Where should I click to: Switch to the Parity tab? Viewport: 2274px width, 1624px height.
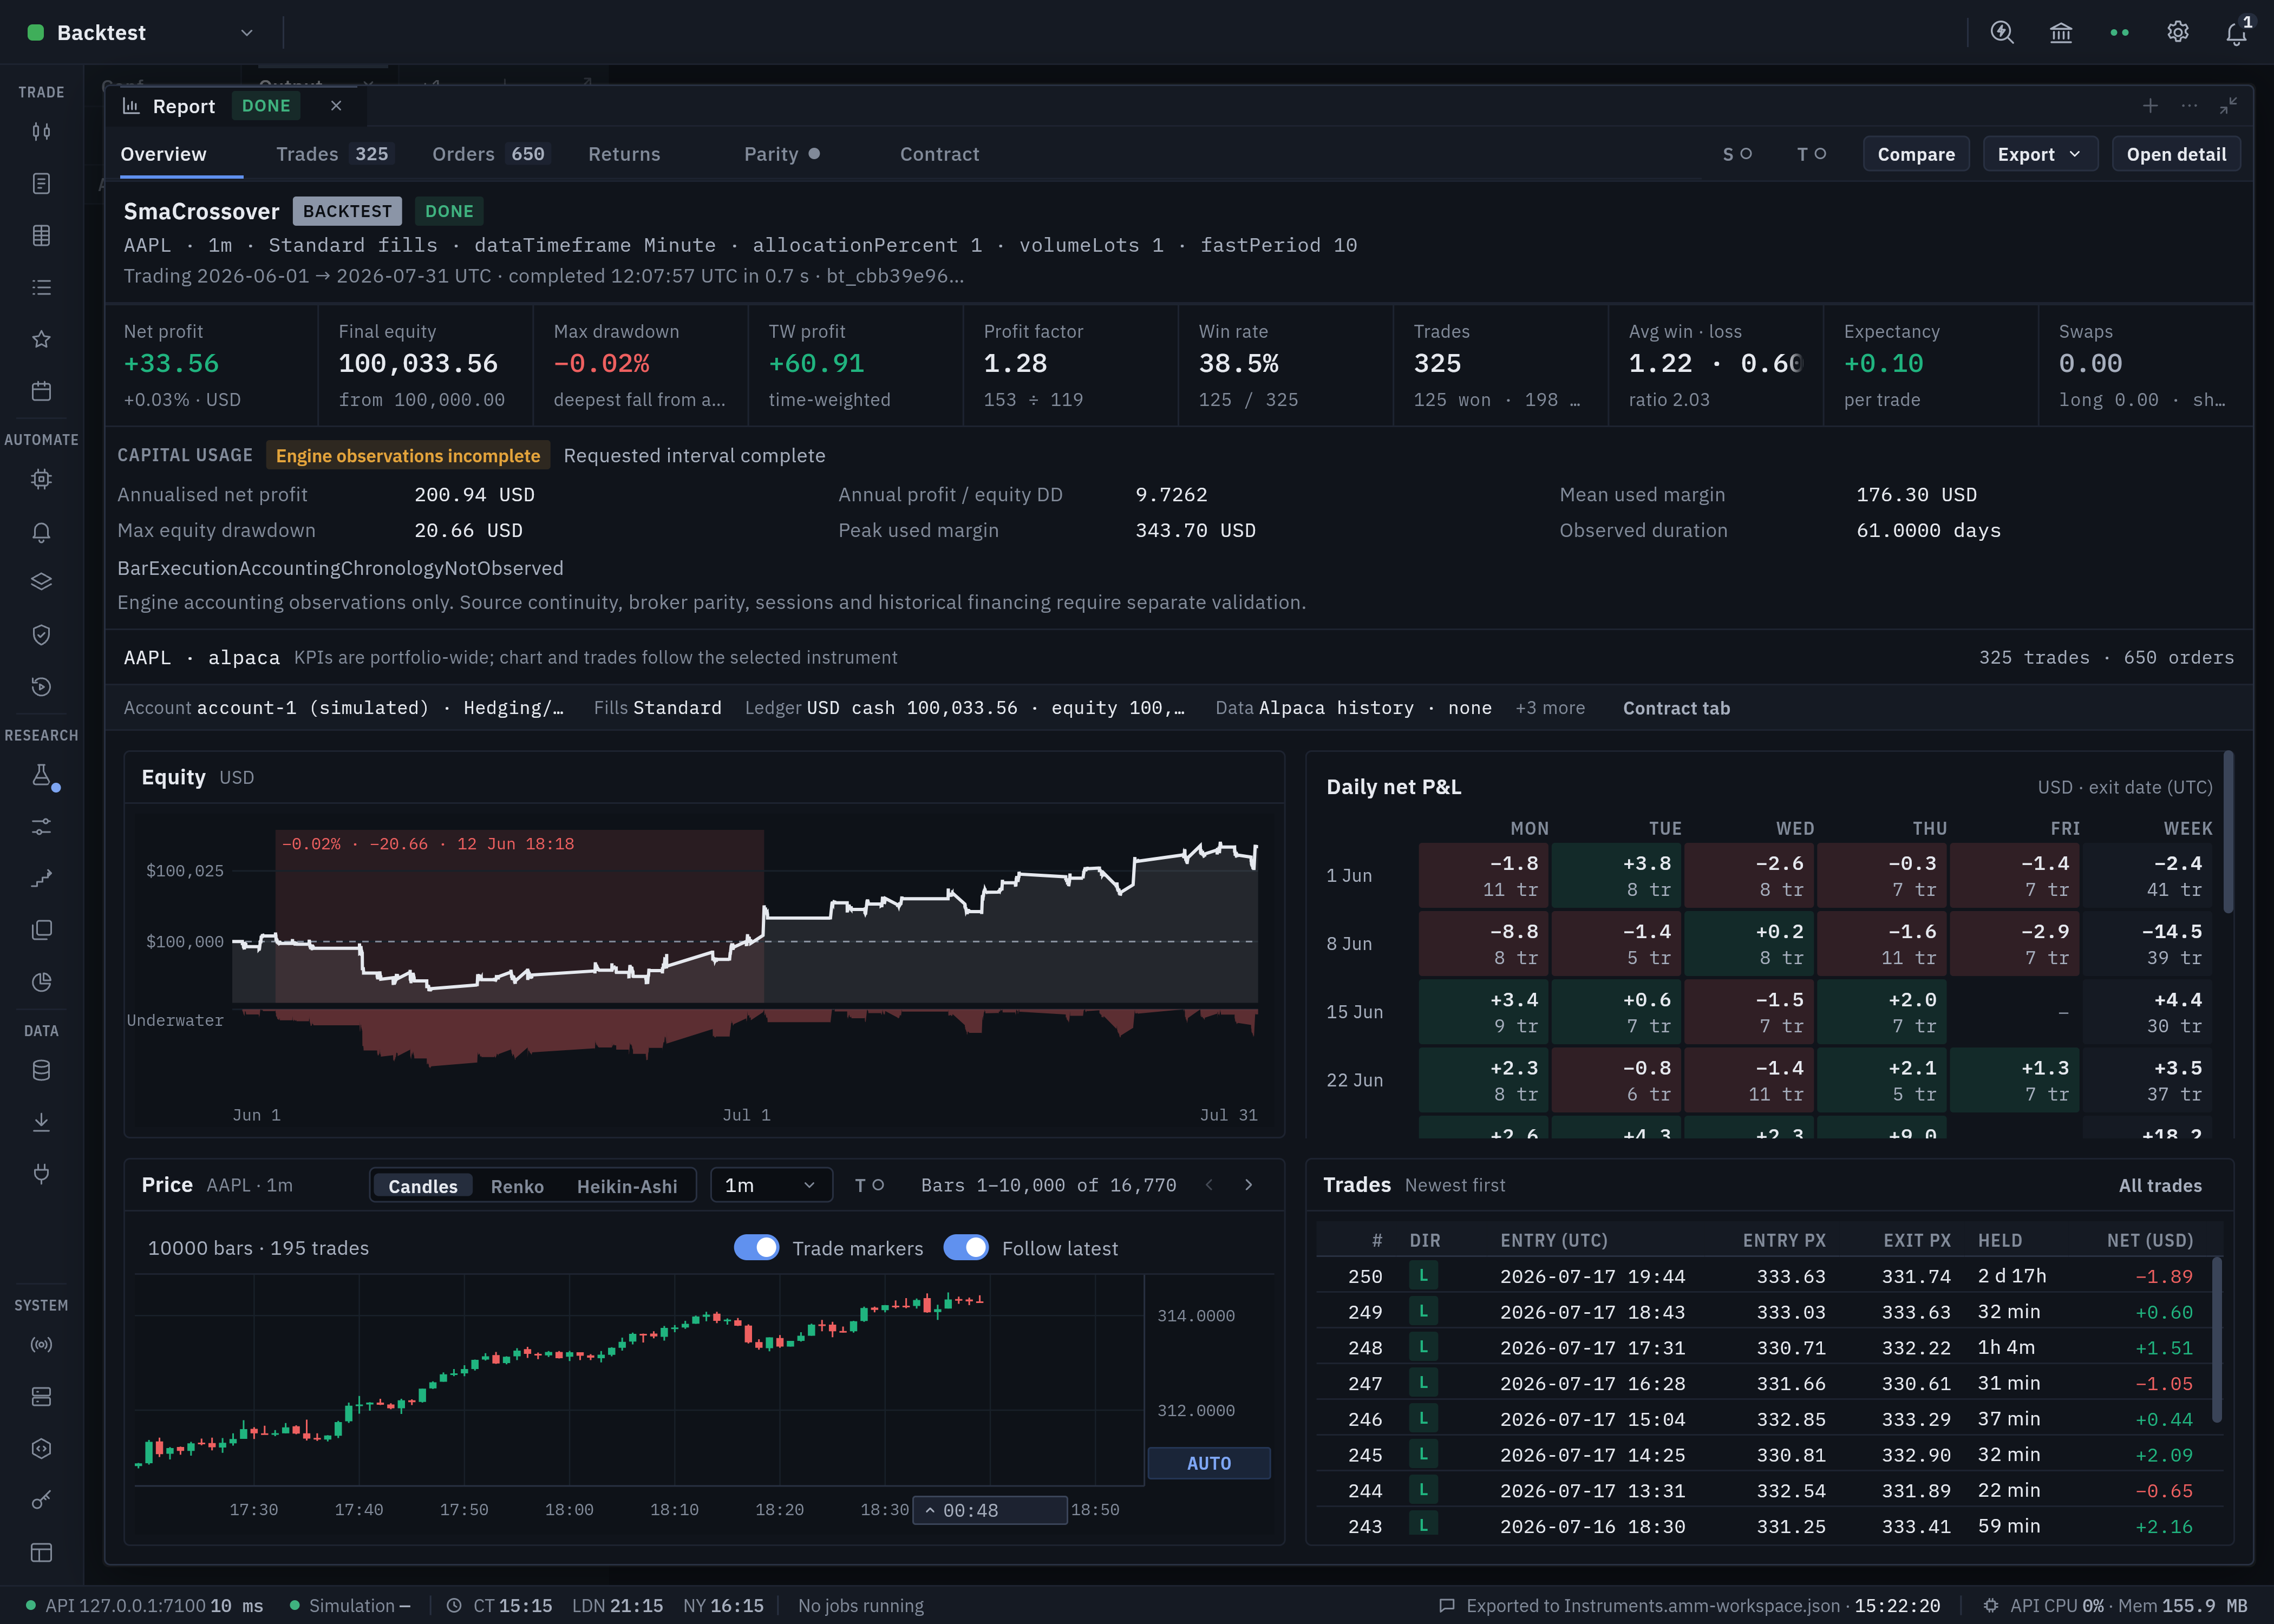(x=781, y=154)
